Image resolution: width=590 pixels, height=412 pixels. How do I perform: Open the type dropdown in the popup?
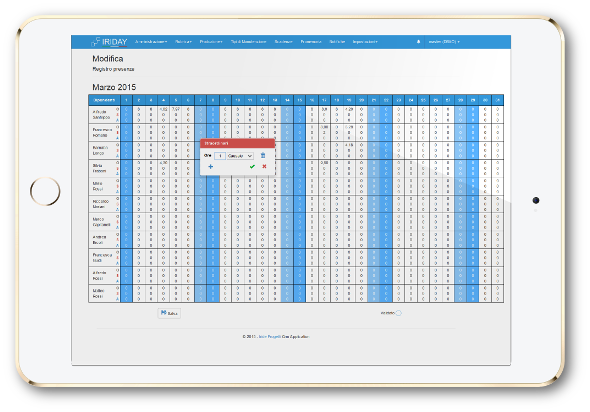tap(240, 156)
